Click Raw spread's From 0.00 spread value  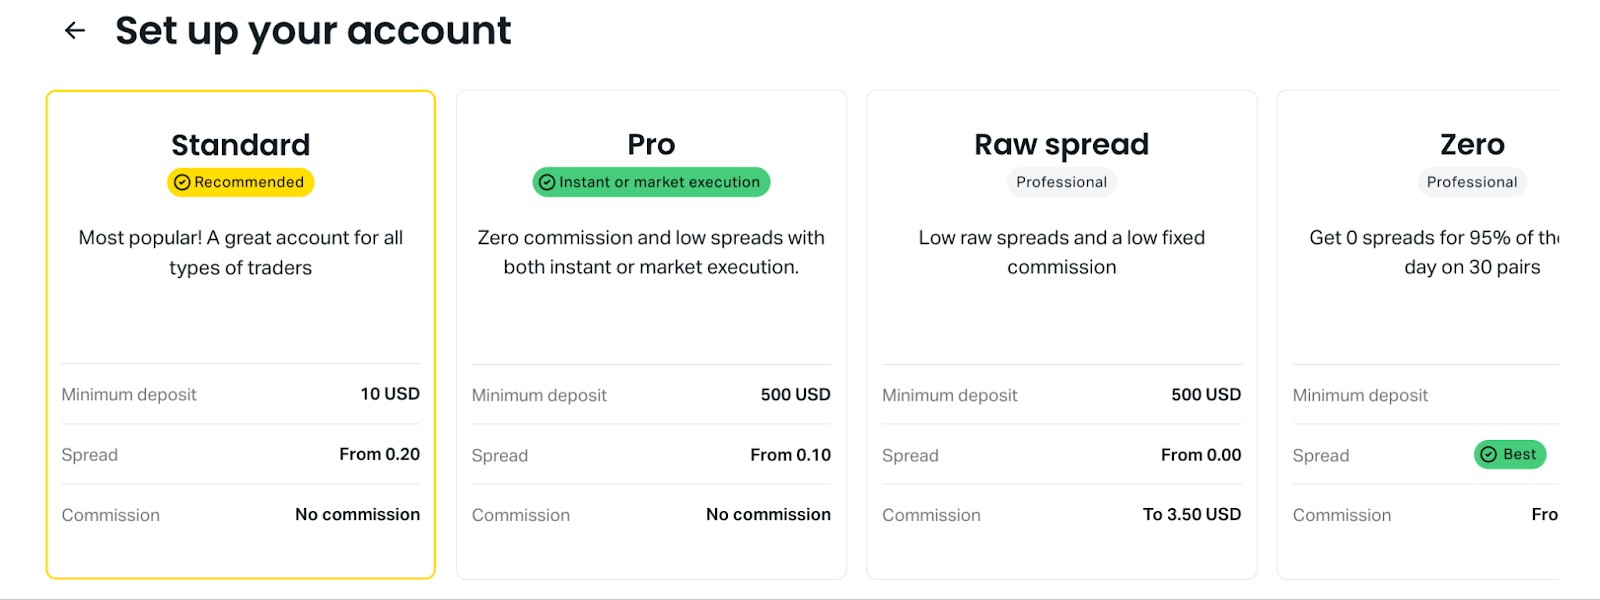click(1201, 455)
